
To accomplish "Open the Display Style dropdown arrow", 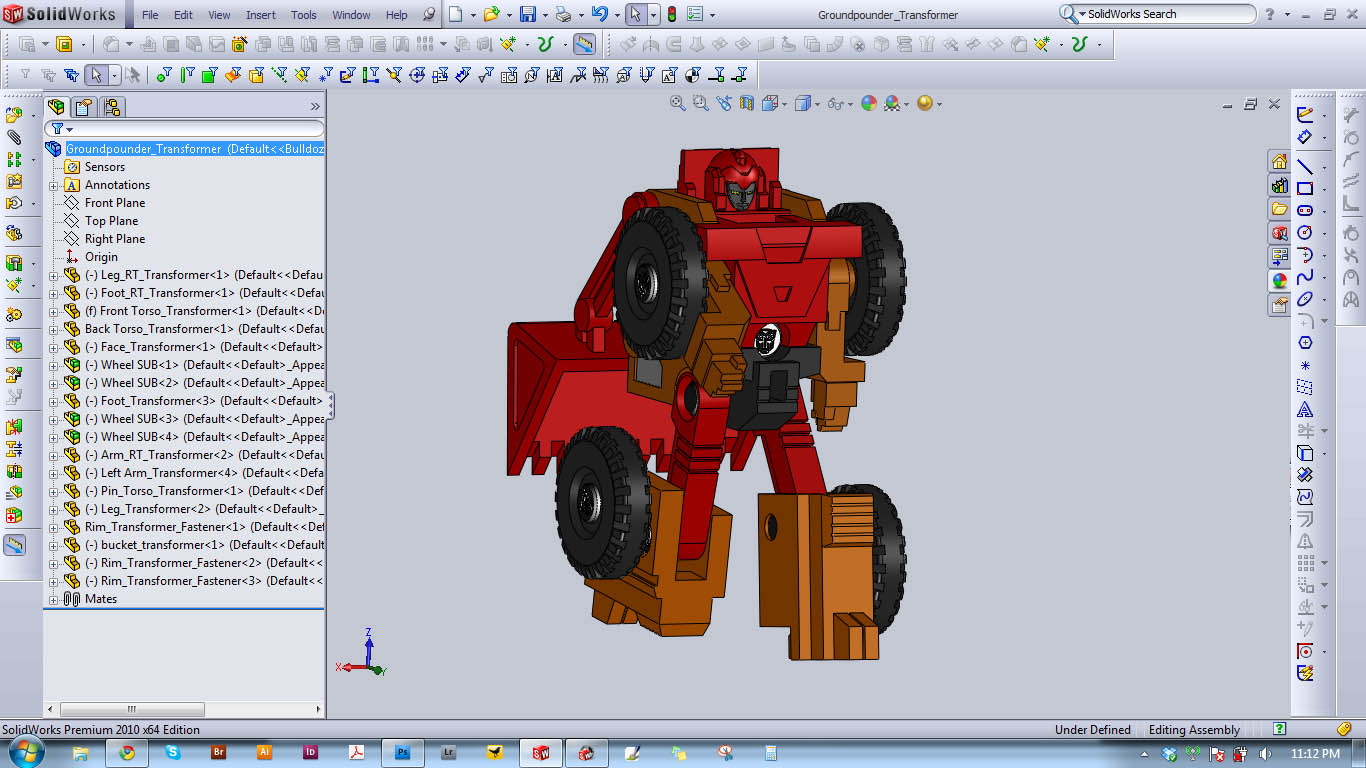I will point(817,103).
